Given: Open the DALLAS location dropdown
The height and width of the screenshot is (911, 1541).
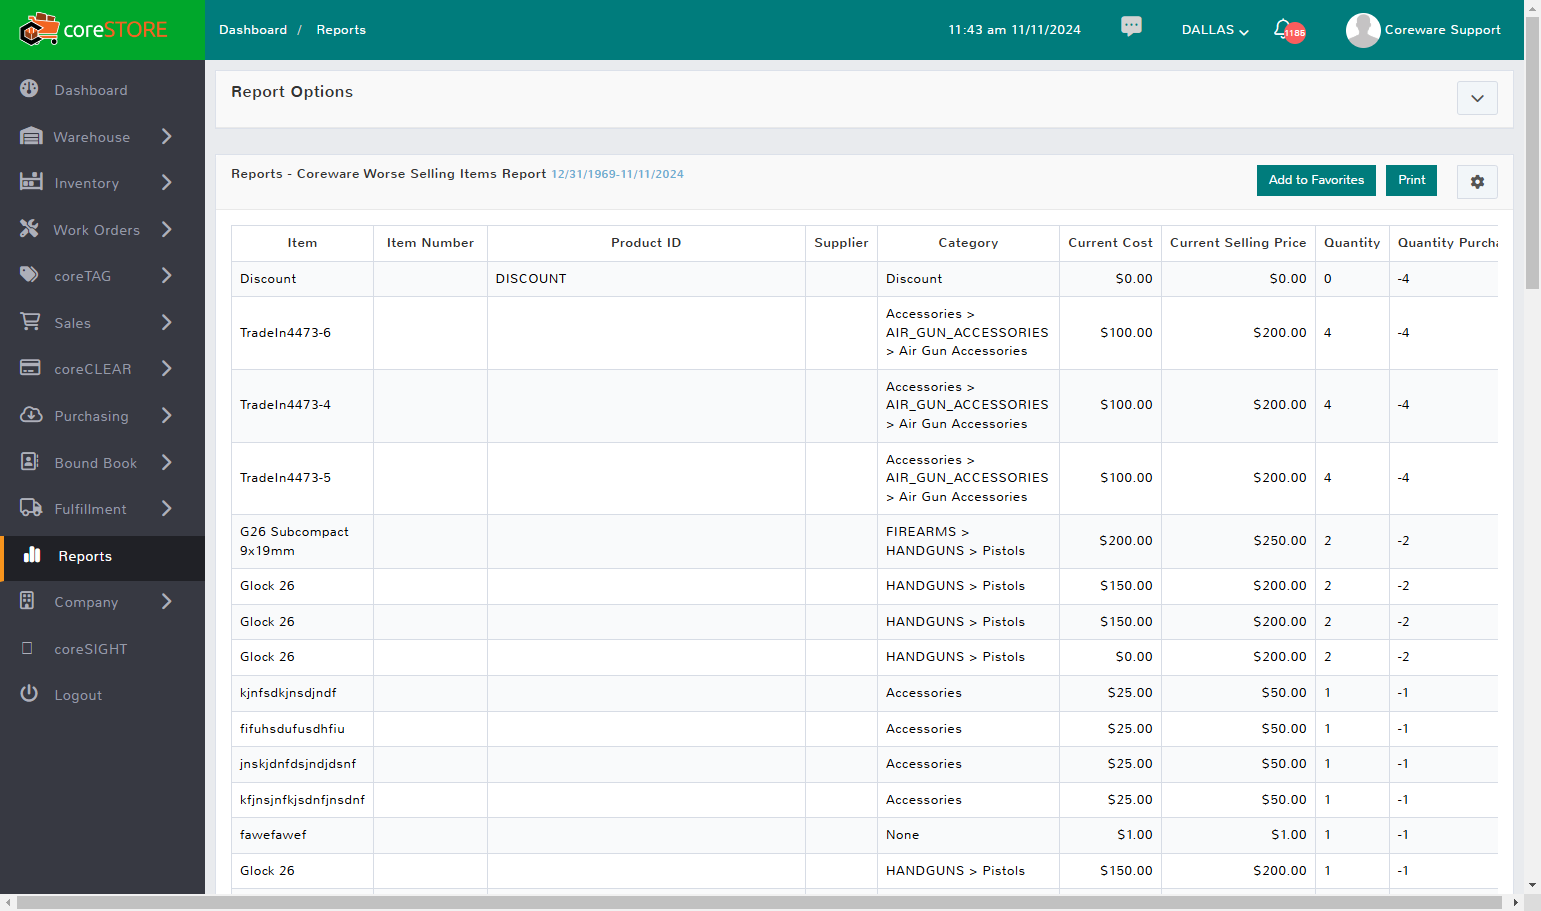Looking at the screenshot, I should [x=1215, y=30].
